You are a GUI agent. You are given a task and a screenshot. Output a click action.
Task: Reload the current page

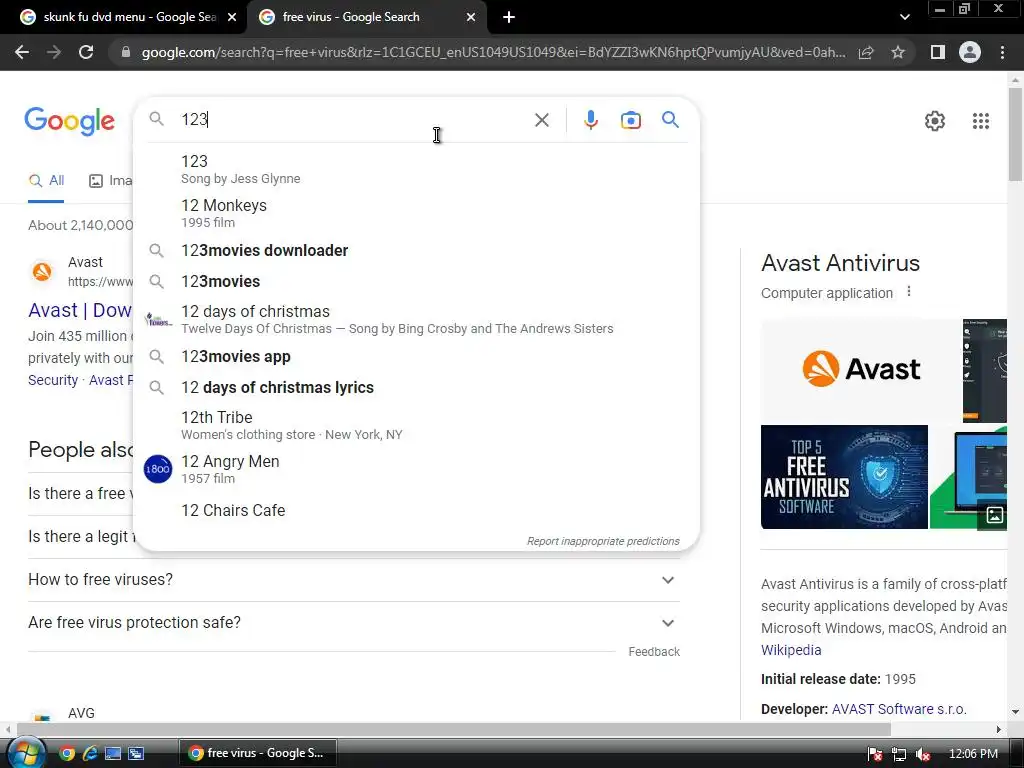(86, 52)
